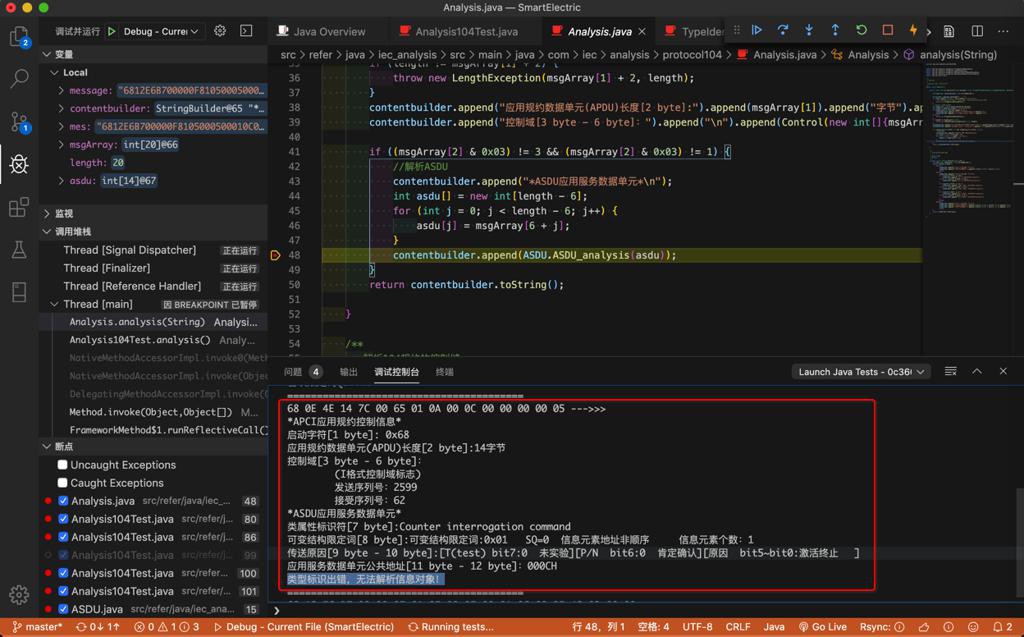The height and width of the screenshot is (637, 1024).
Task: Open the Search view in activity bar
Action: [19, 79]
